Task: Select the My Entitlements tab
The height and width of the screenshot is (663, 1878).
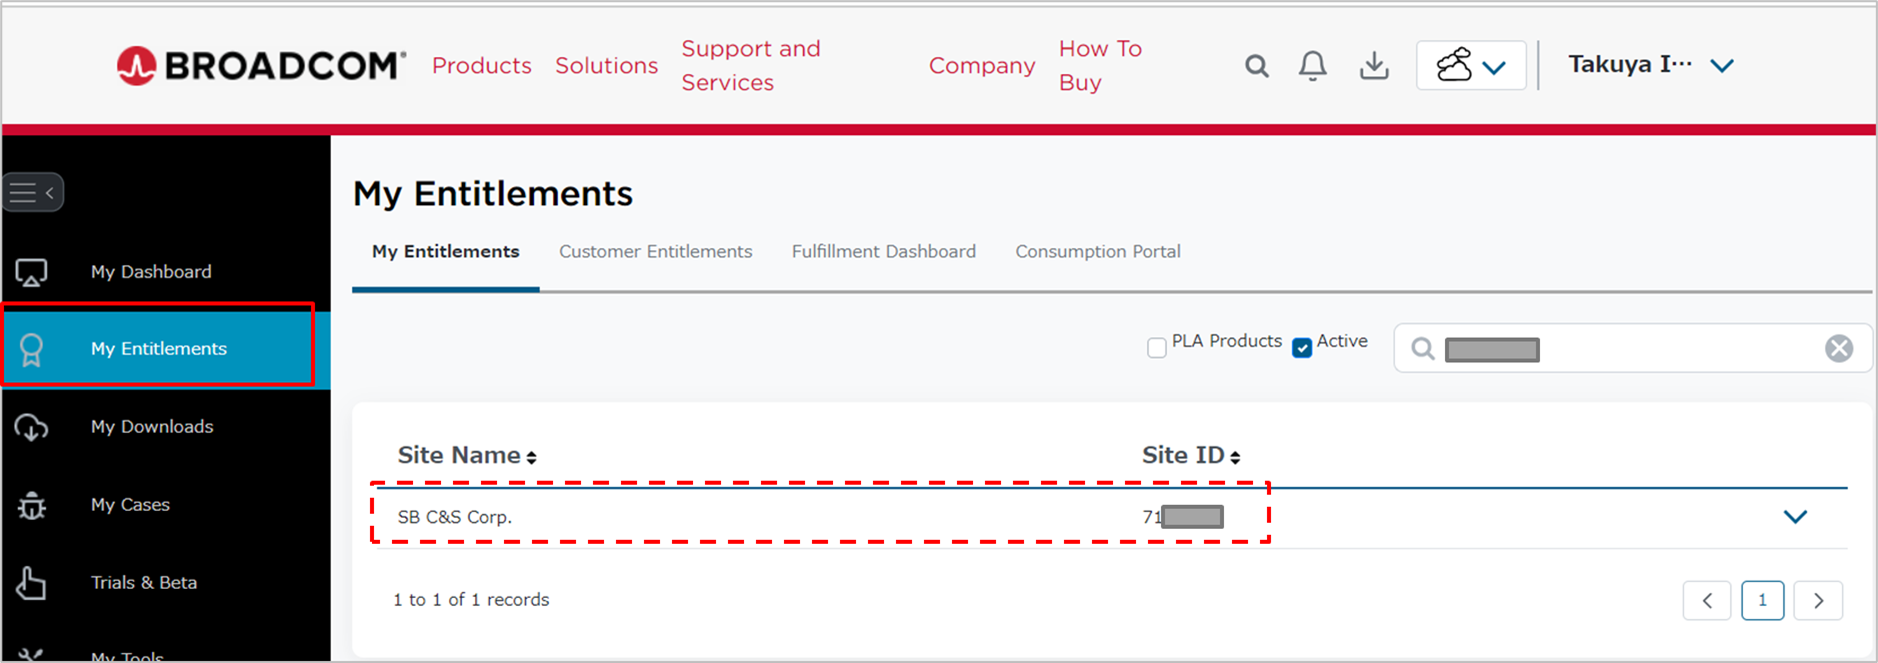Action: (x=446, y=252)
